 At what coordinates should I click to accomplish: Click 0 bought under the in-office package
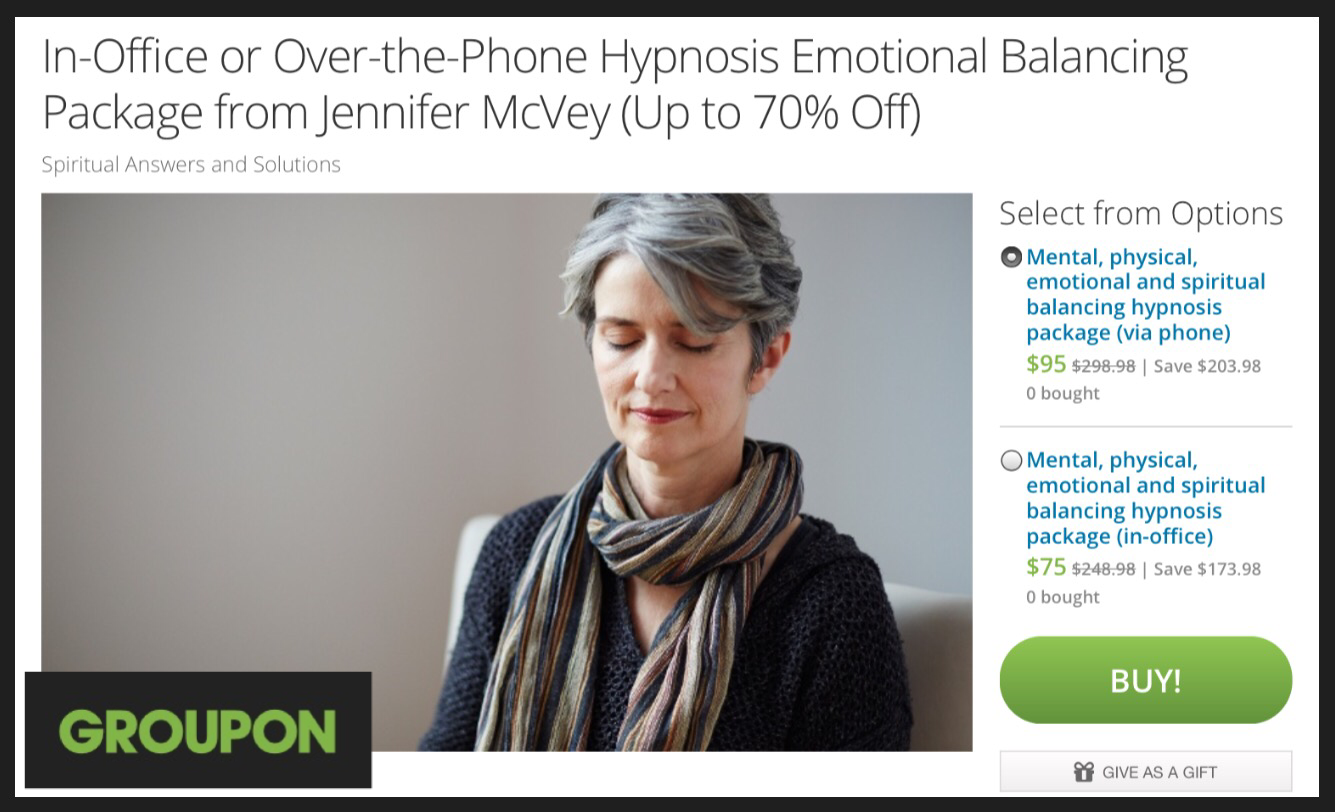[1063, 597]
